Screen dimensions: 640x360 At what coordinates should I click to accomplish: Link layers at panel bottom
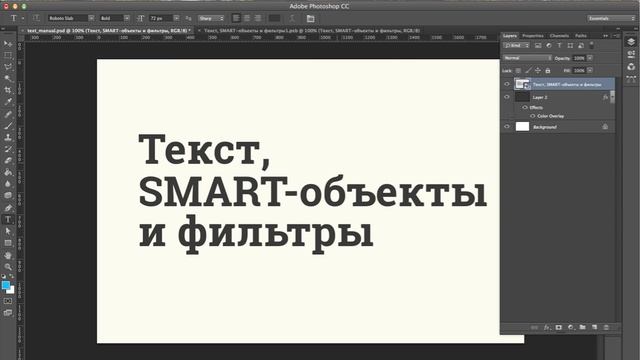[x=534, y=327]
